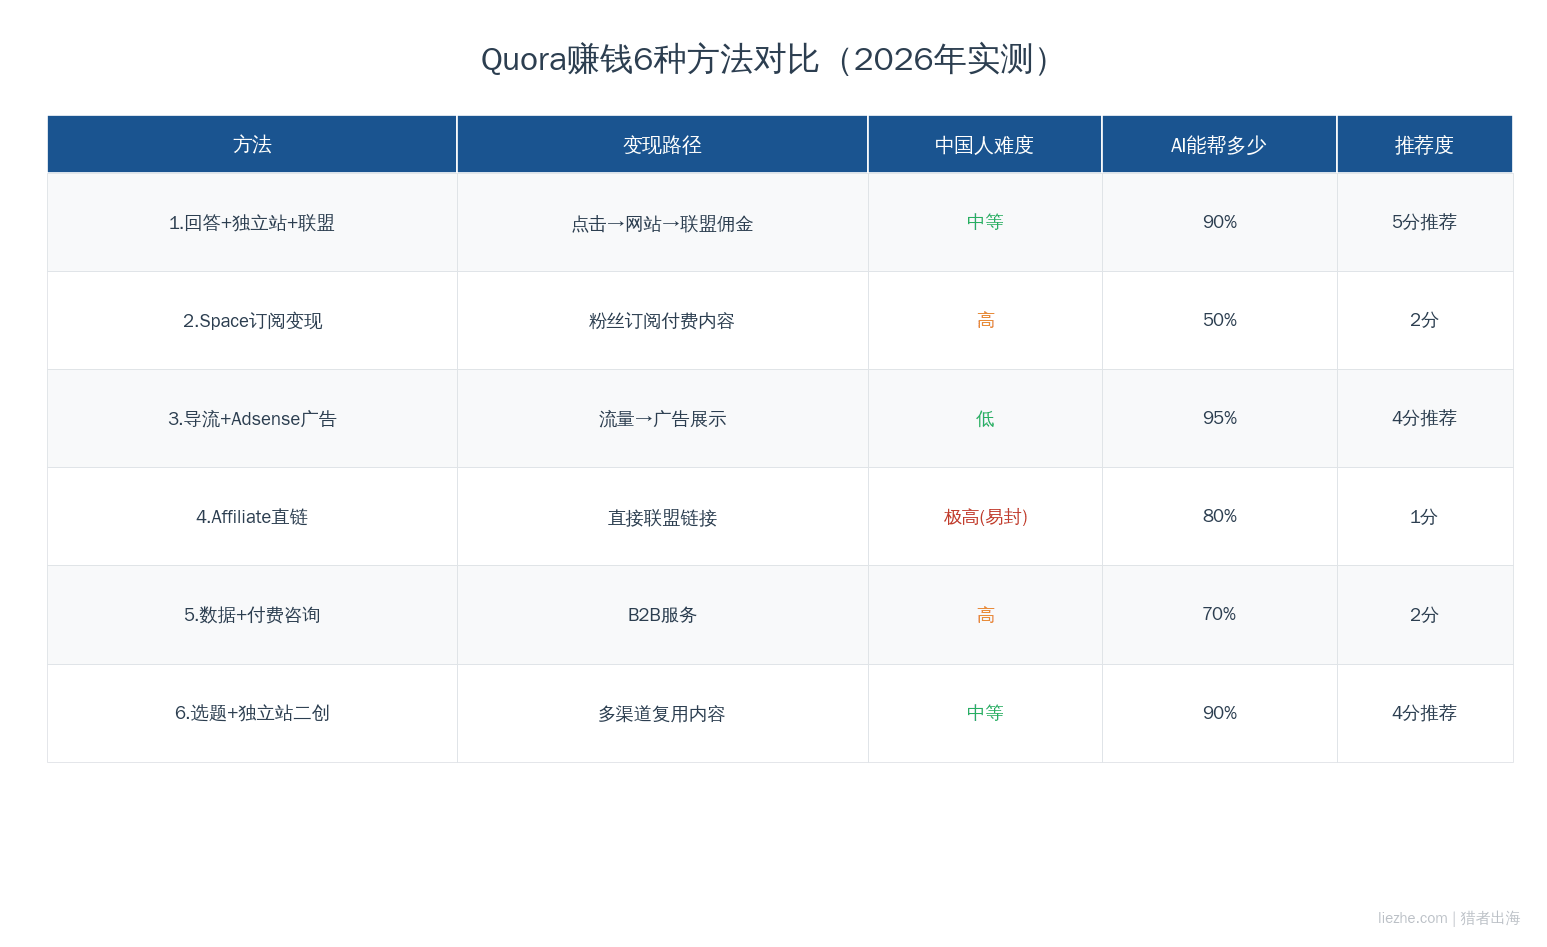Click "90%" in the 回答+独立站+联盟 row
This screenshot has width=1547, height=947.
coord(1219,222)
